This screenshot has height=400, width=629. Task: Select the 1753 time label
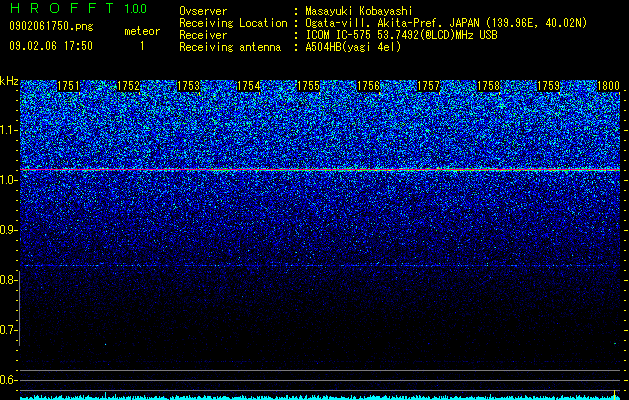(x=189, y=86)
